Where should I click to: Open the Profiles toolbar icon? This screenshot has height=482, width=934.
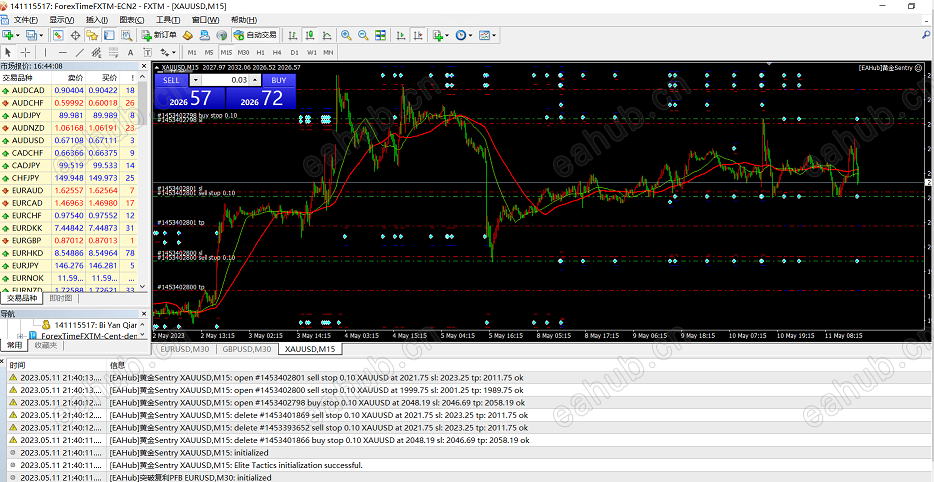[x=30, y=35]
